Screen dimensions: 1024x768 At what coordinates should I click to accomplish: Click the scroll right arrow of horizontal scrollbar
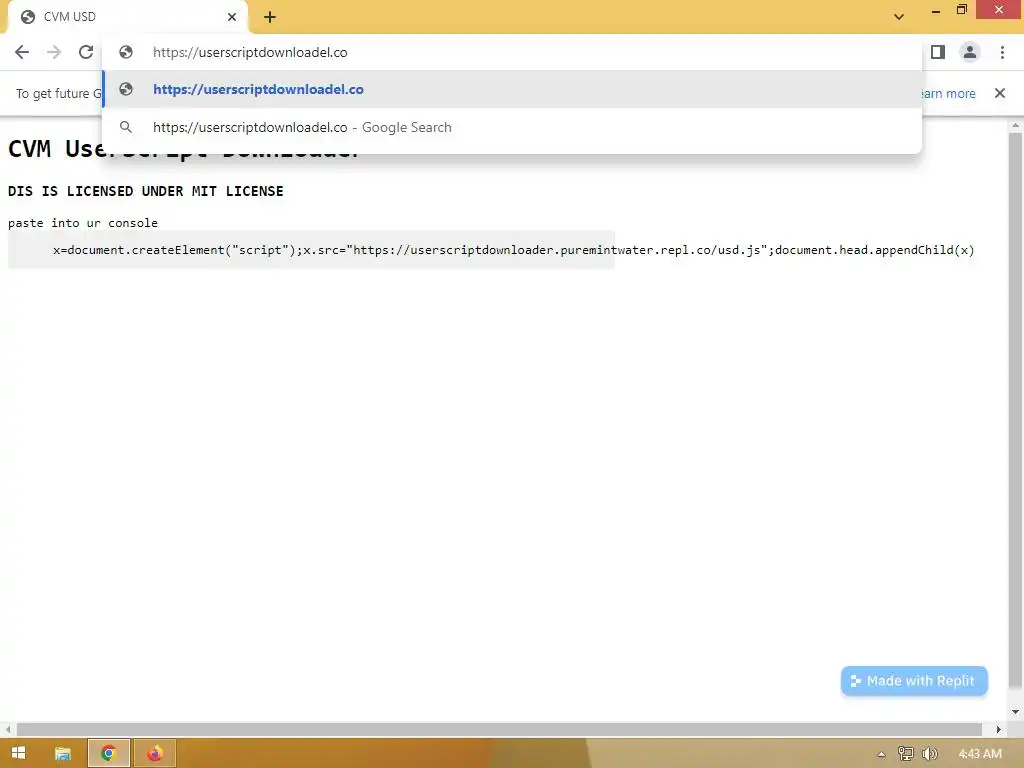click(998, 729)
